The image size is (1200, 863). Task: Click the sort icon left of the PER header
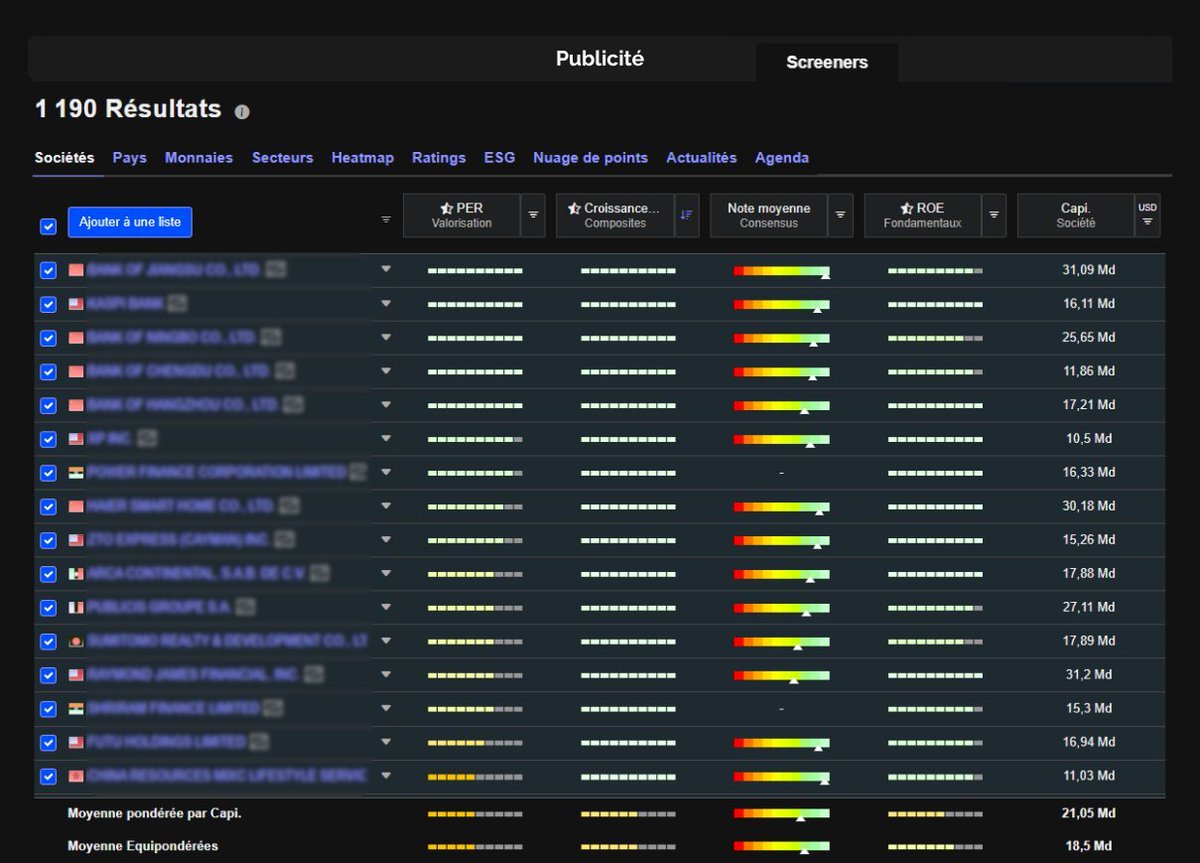pyautogui.click(x=386, y=219)
